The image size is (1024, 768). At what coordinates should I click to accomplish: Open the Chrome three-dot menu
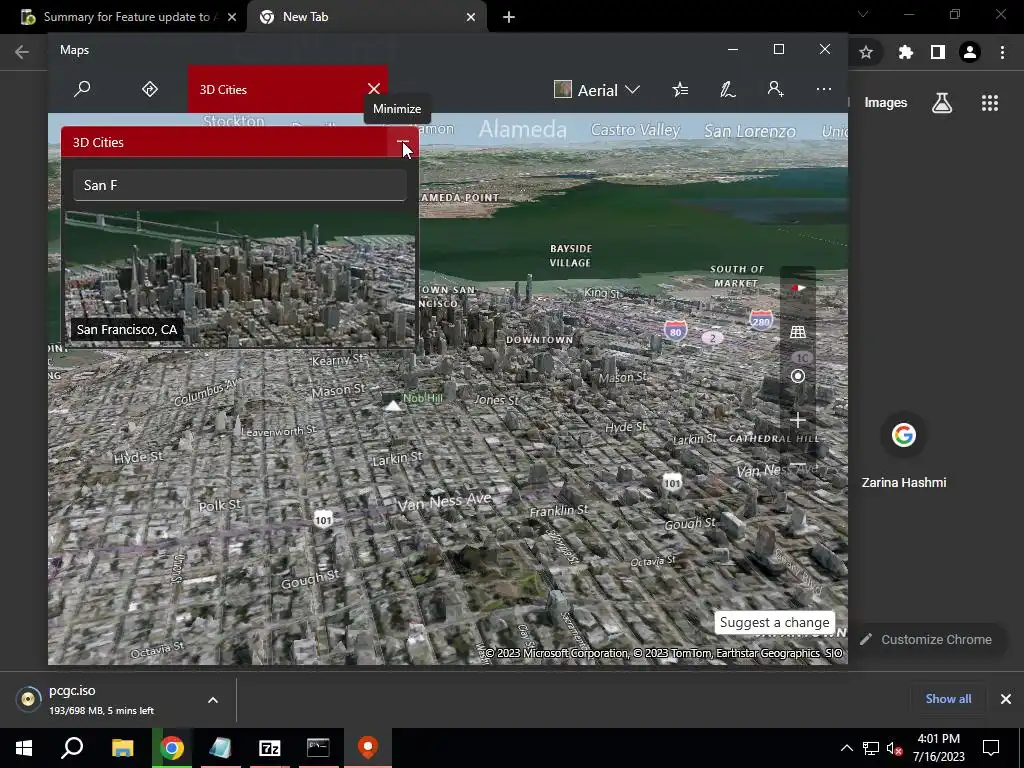click(1002, 52)
